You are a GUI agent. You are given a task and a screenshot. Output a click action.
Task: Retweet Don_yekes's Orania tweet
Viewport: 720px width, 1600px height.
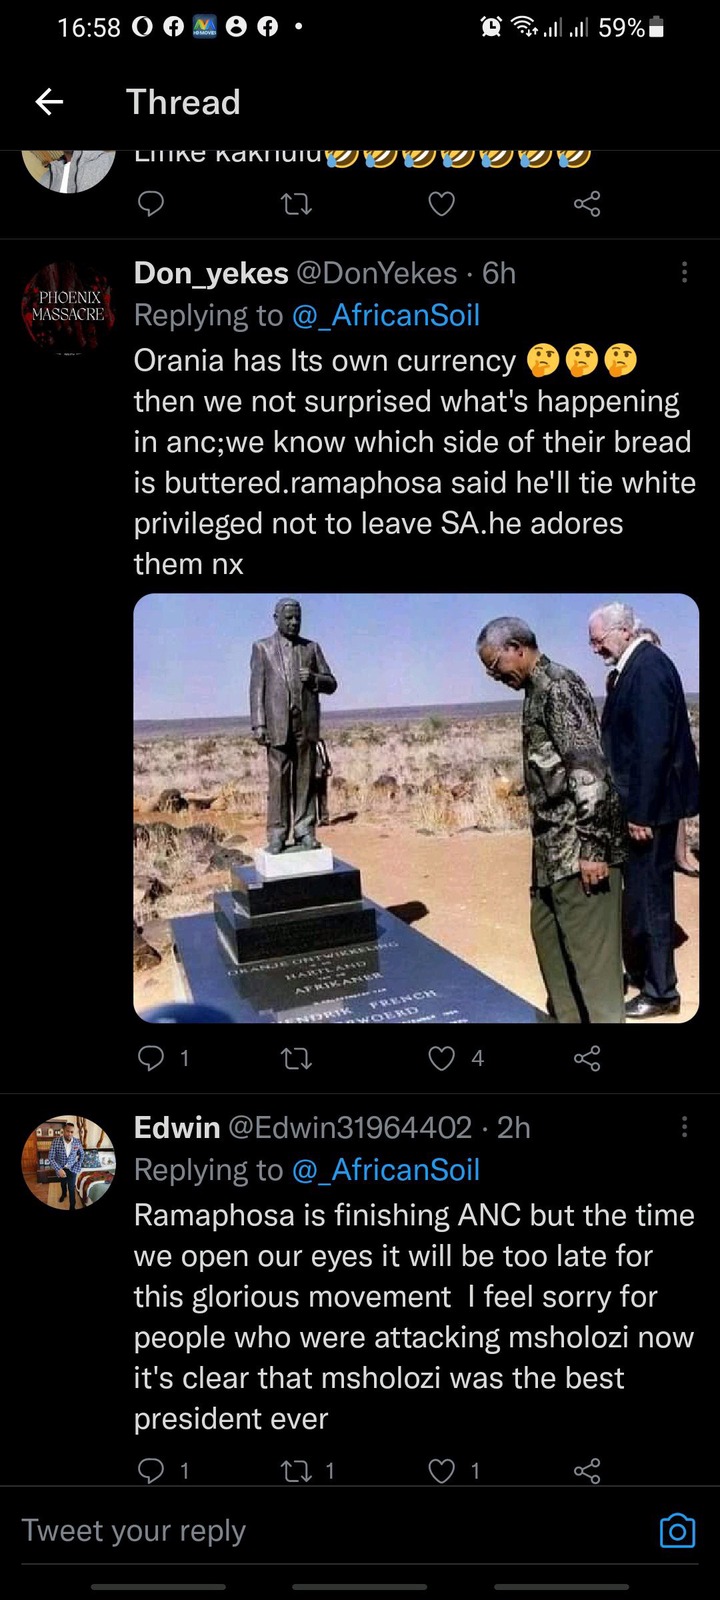[x=296, y=1058]
